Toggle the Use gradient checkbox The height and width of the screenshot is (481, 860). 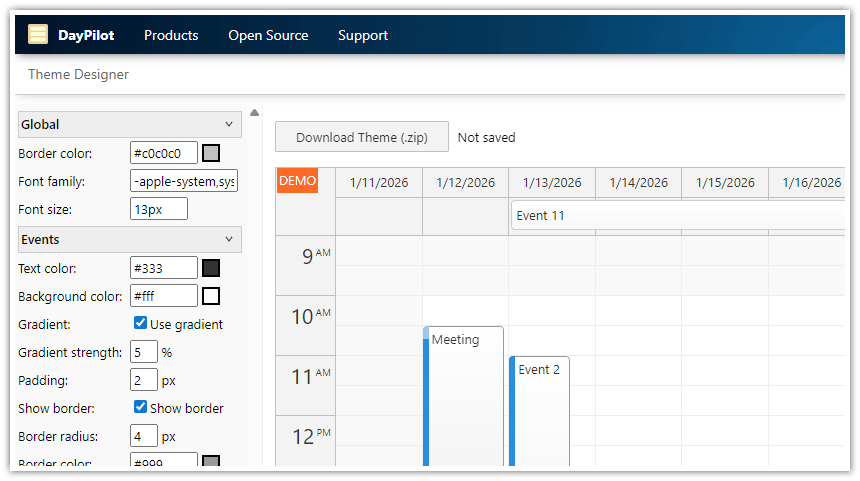pyautogui.click(x=141, y=324)
